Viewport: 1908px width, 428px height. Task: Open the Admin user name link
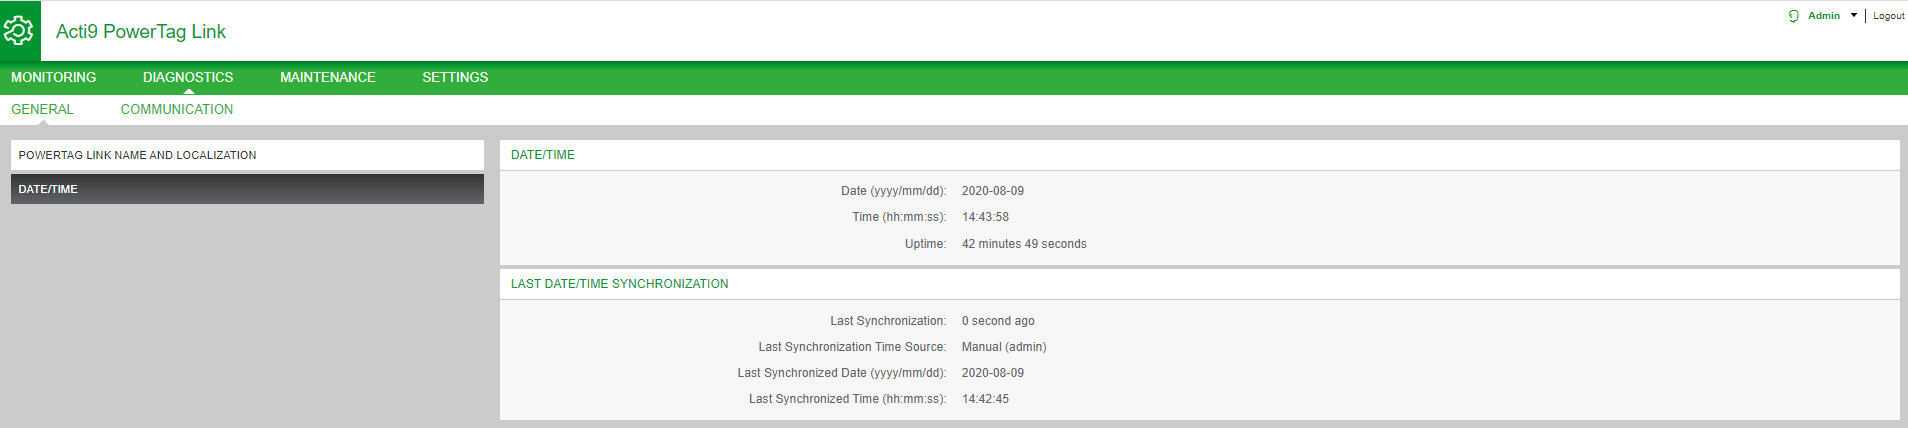click(1824, 16)
